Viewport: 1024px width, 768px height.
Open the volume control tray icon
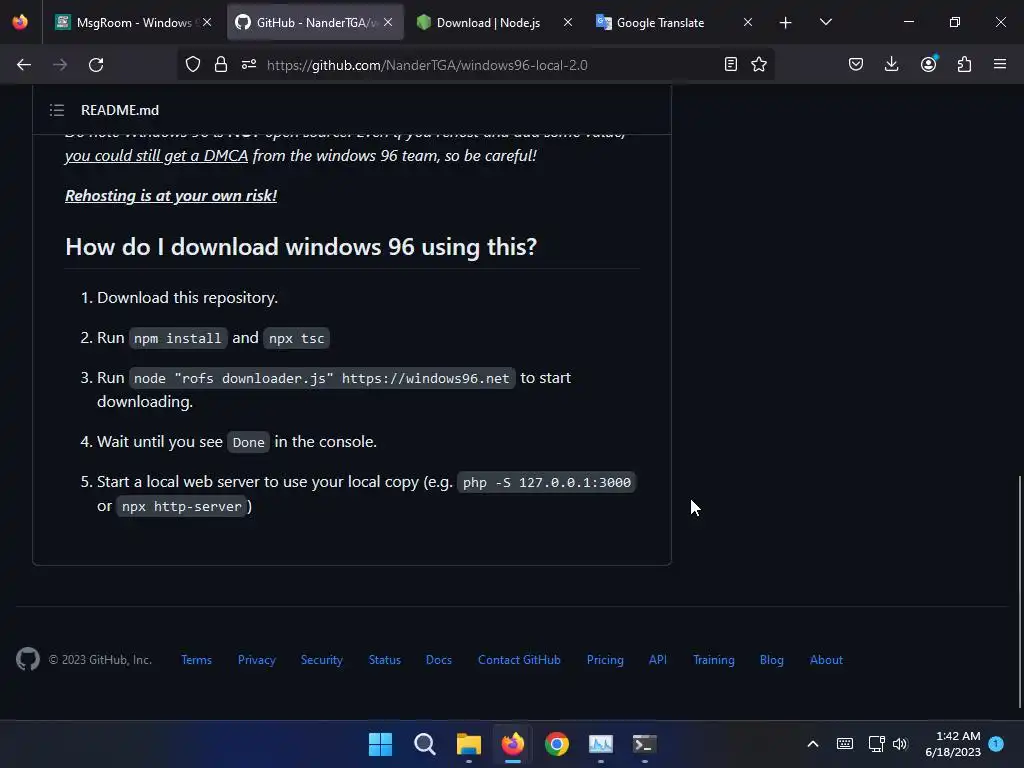(x=900, y=744)
